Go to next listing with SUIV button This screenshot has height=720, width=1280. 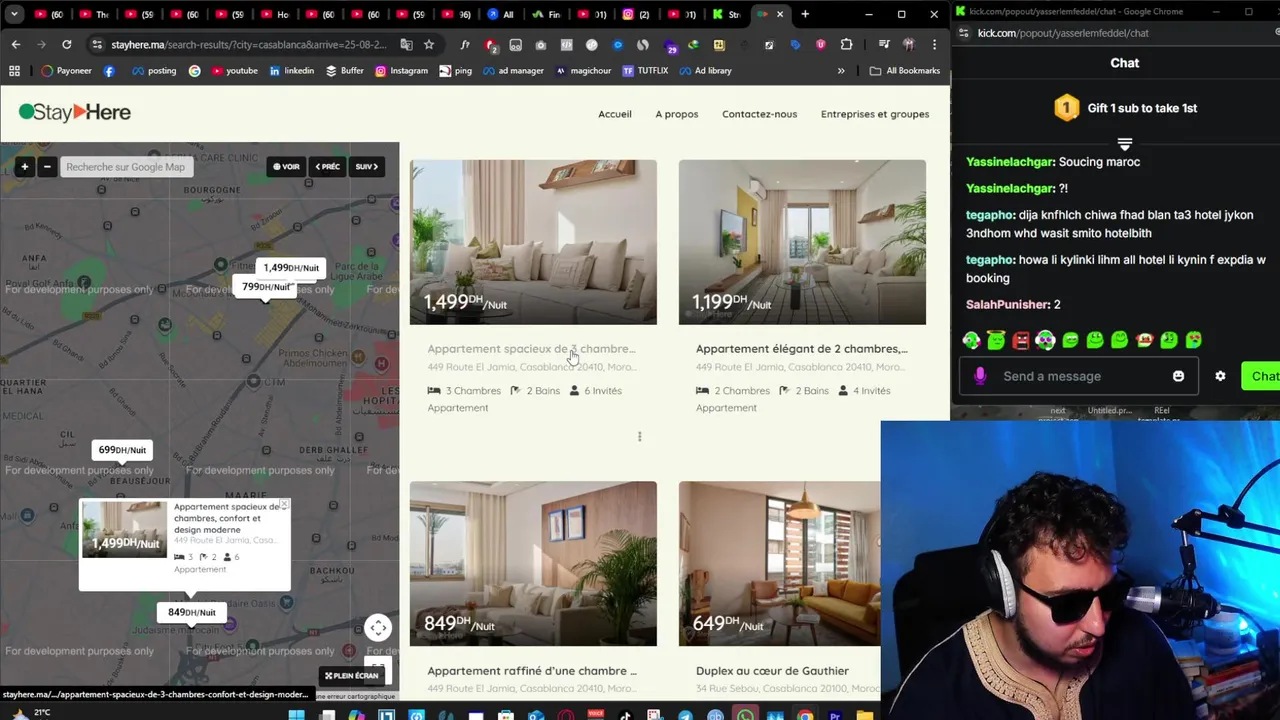click(x=366, y=167)
